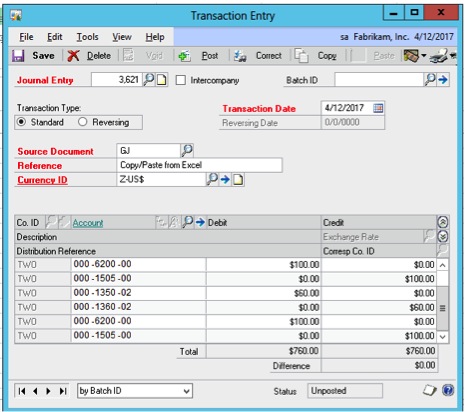Click the empty Batch ID field
The width and height of the screenshot is (465, 412).
point(379,80)
